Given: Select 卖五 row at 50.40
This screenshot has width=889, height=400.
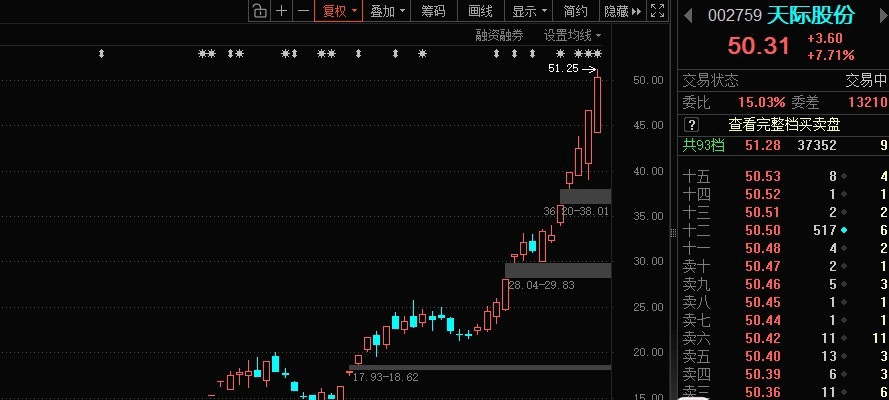Looking at the screenshot, I should 784,356.
